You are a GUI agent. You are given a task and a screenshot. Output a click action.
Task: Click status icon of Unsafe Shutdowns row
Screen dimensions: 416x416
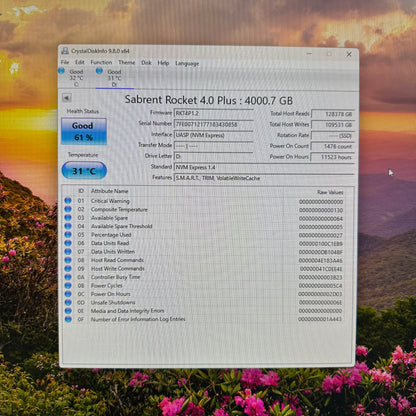coord(68,302)
